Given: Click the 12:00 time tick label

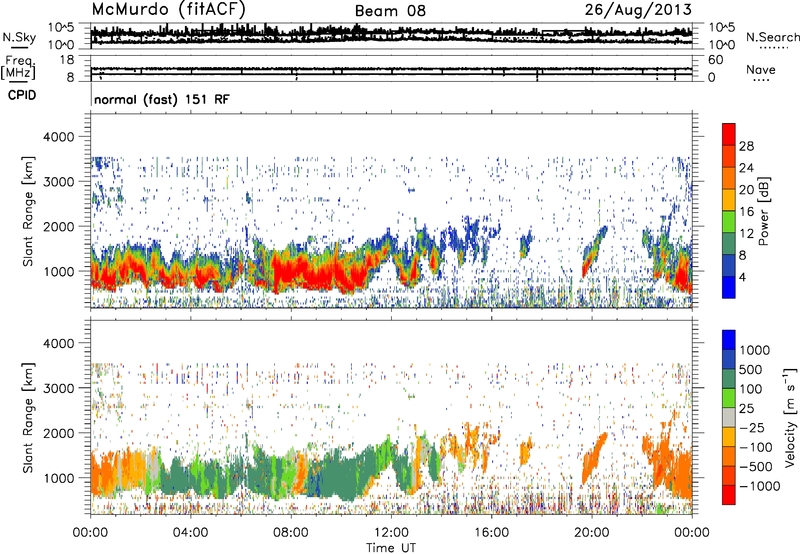Looking at the screenshot, I should pos(391,533).
